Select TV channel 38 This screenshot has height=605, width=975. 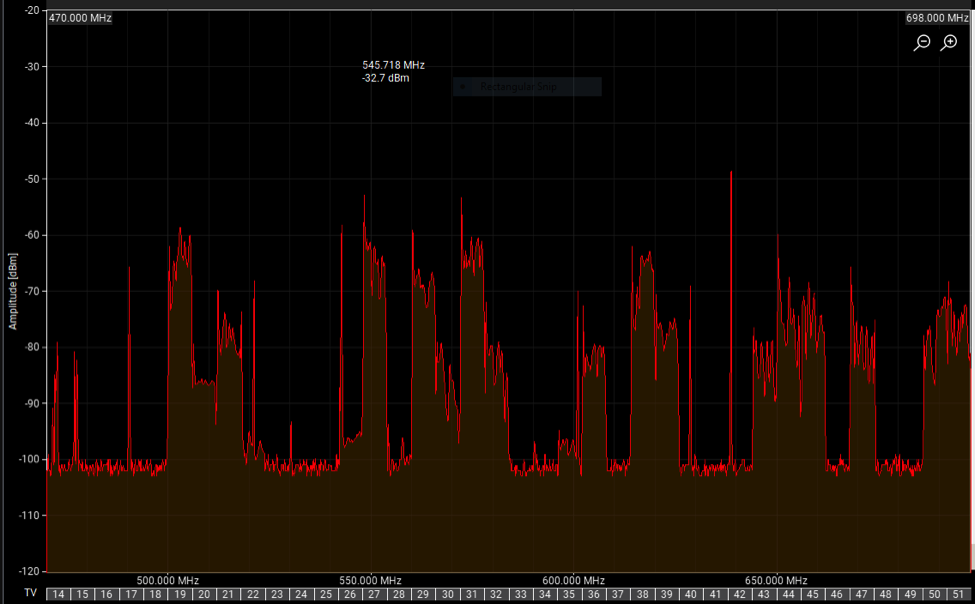point(642,594)
